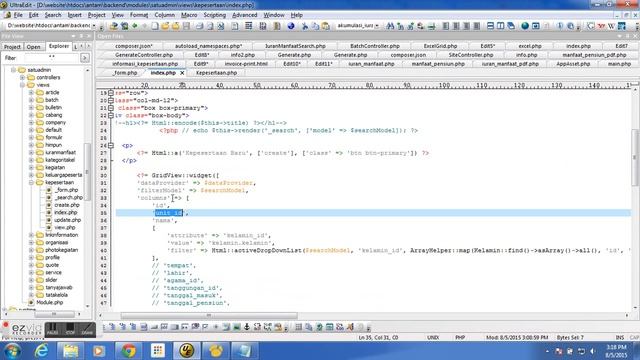Click the green Forward arrow toolbar icon
Image resolution: width=640 pixels, height=360 pixels.
coord(135,26)
